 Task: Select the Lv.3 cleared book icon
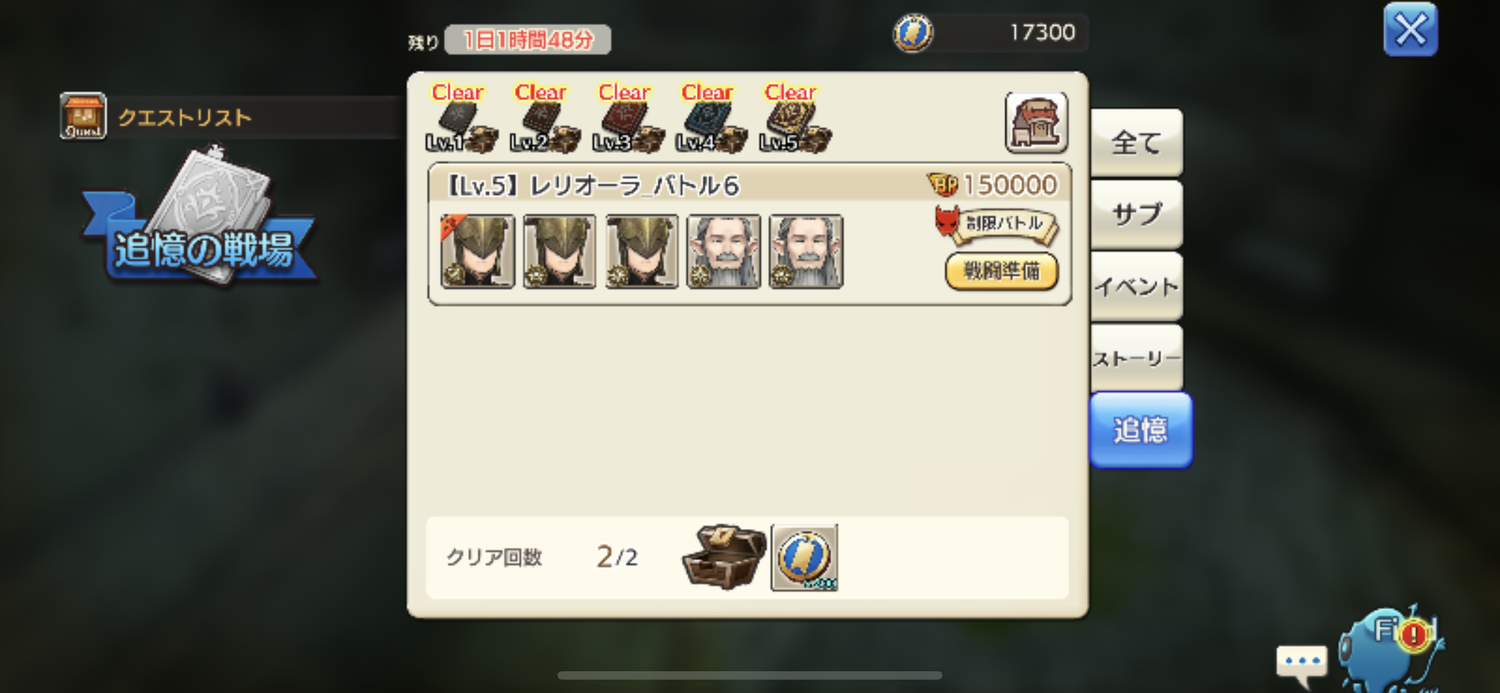click(x=624, y=120)
